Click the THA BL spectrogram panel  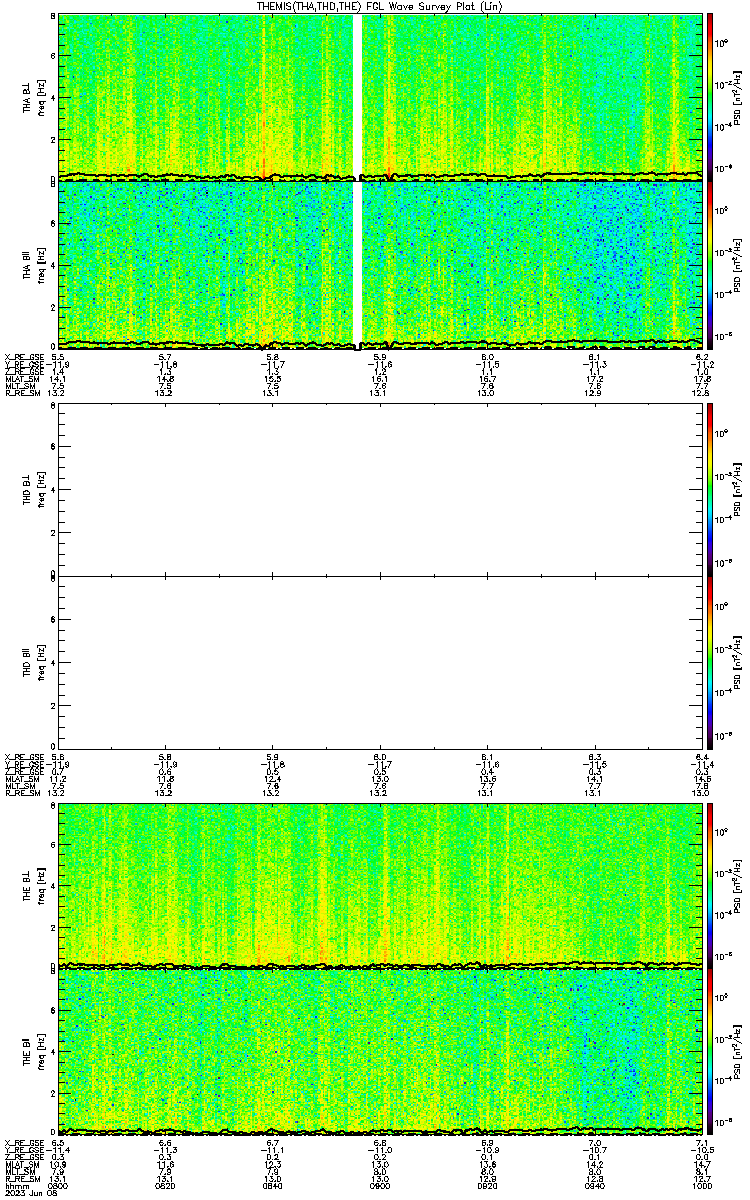click(380, 97)
